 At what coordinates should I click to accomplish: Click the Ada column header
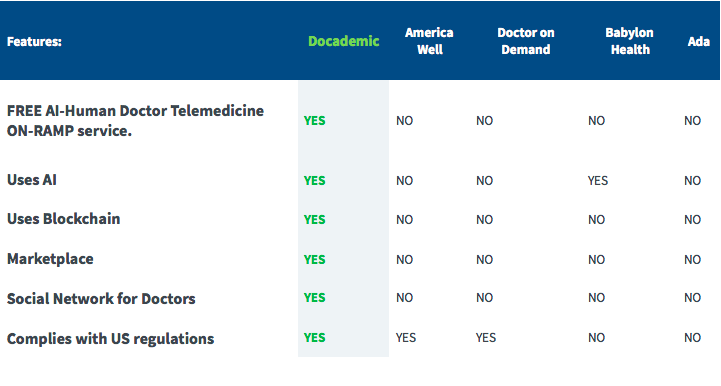(698, 41)
